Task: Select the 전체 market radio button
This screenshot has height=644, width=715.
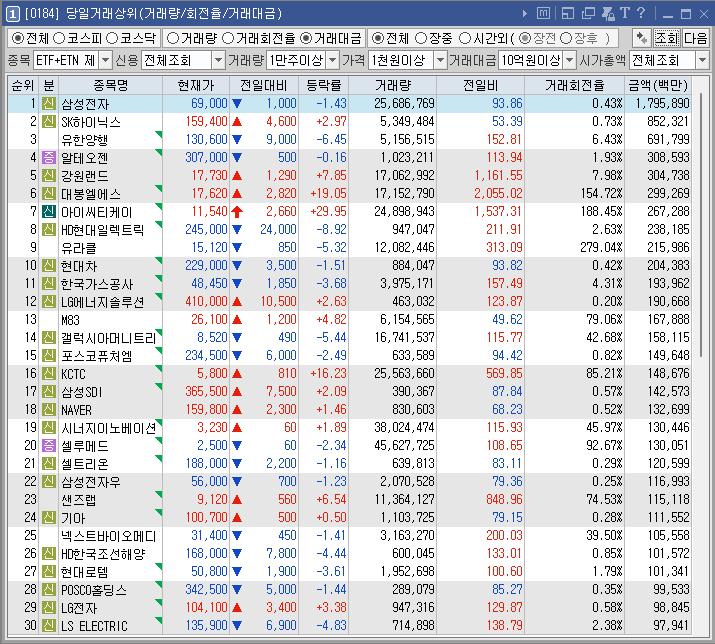Action: 18,38
